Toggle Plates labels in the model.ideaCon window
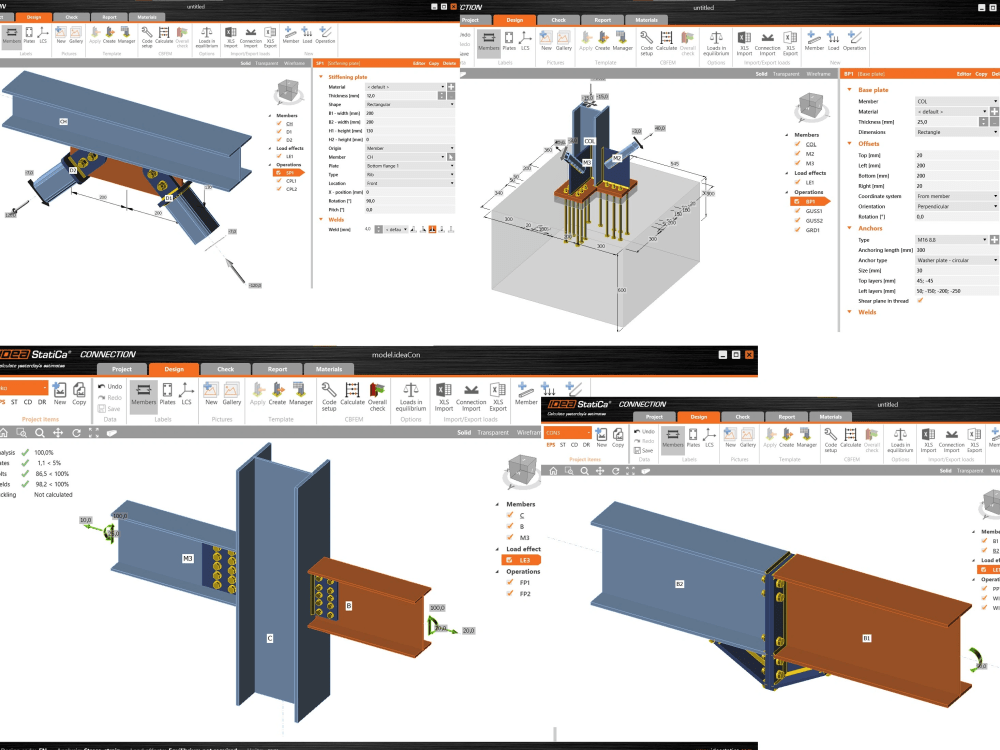Screen dimensions: 1000x750 (167, 393)
